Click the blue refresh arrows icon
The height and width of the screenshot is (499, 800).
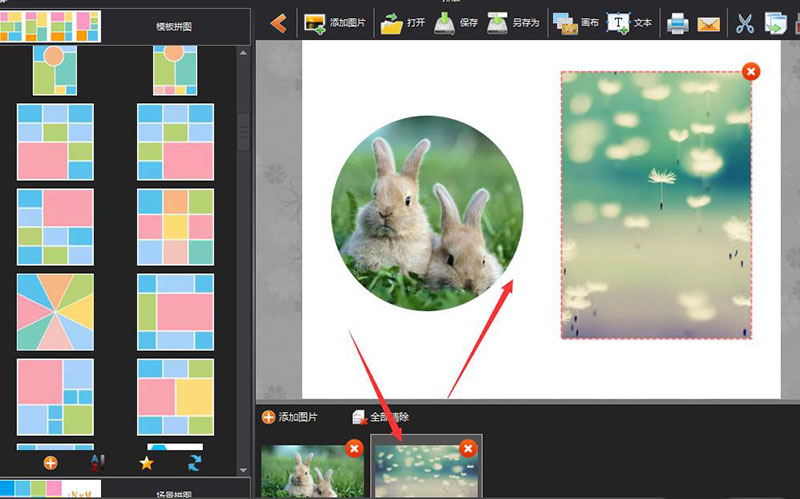click(194, 463)
